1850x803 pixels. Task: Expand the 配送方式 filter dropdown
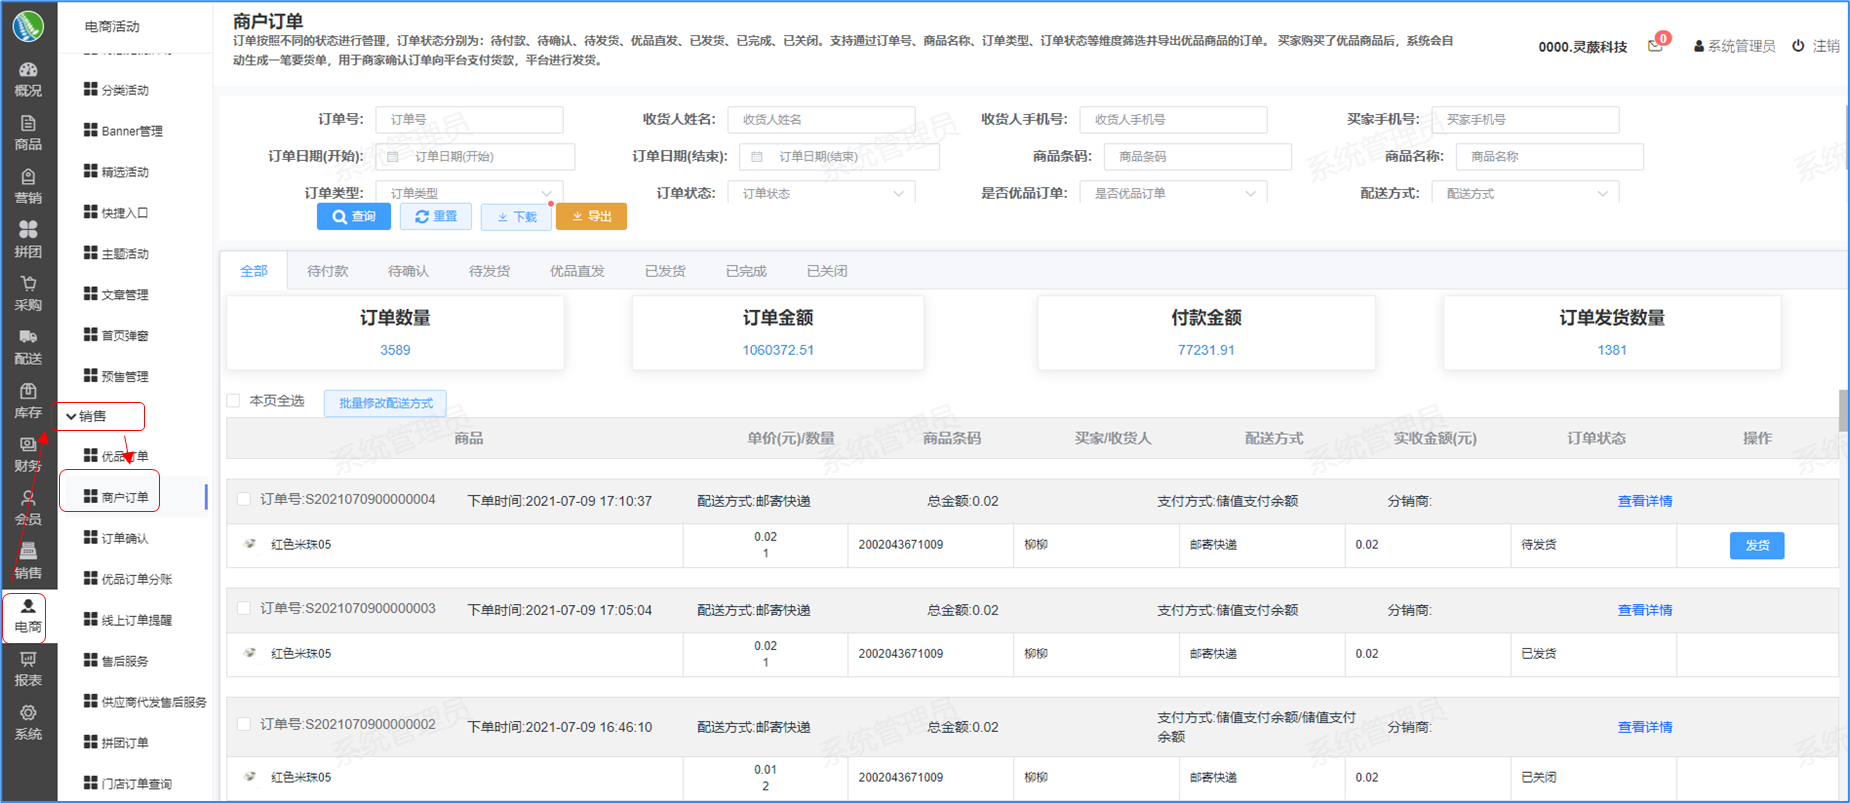pos(1525,193)
